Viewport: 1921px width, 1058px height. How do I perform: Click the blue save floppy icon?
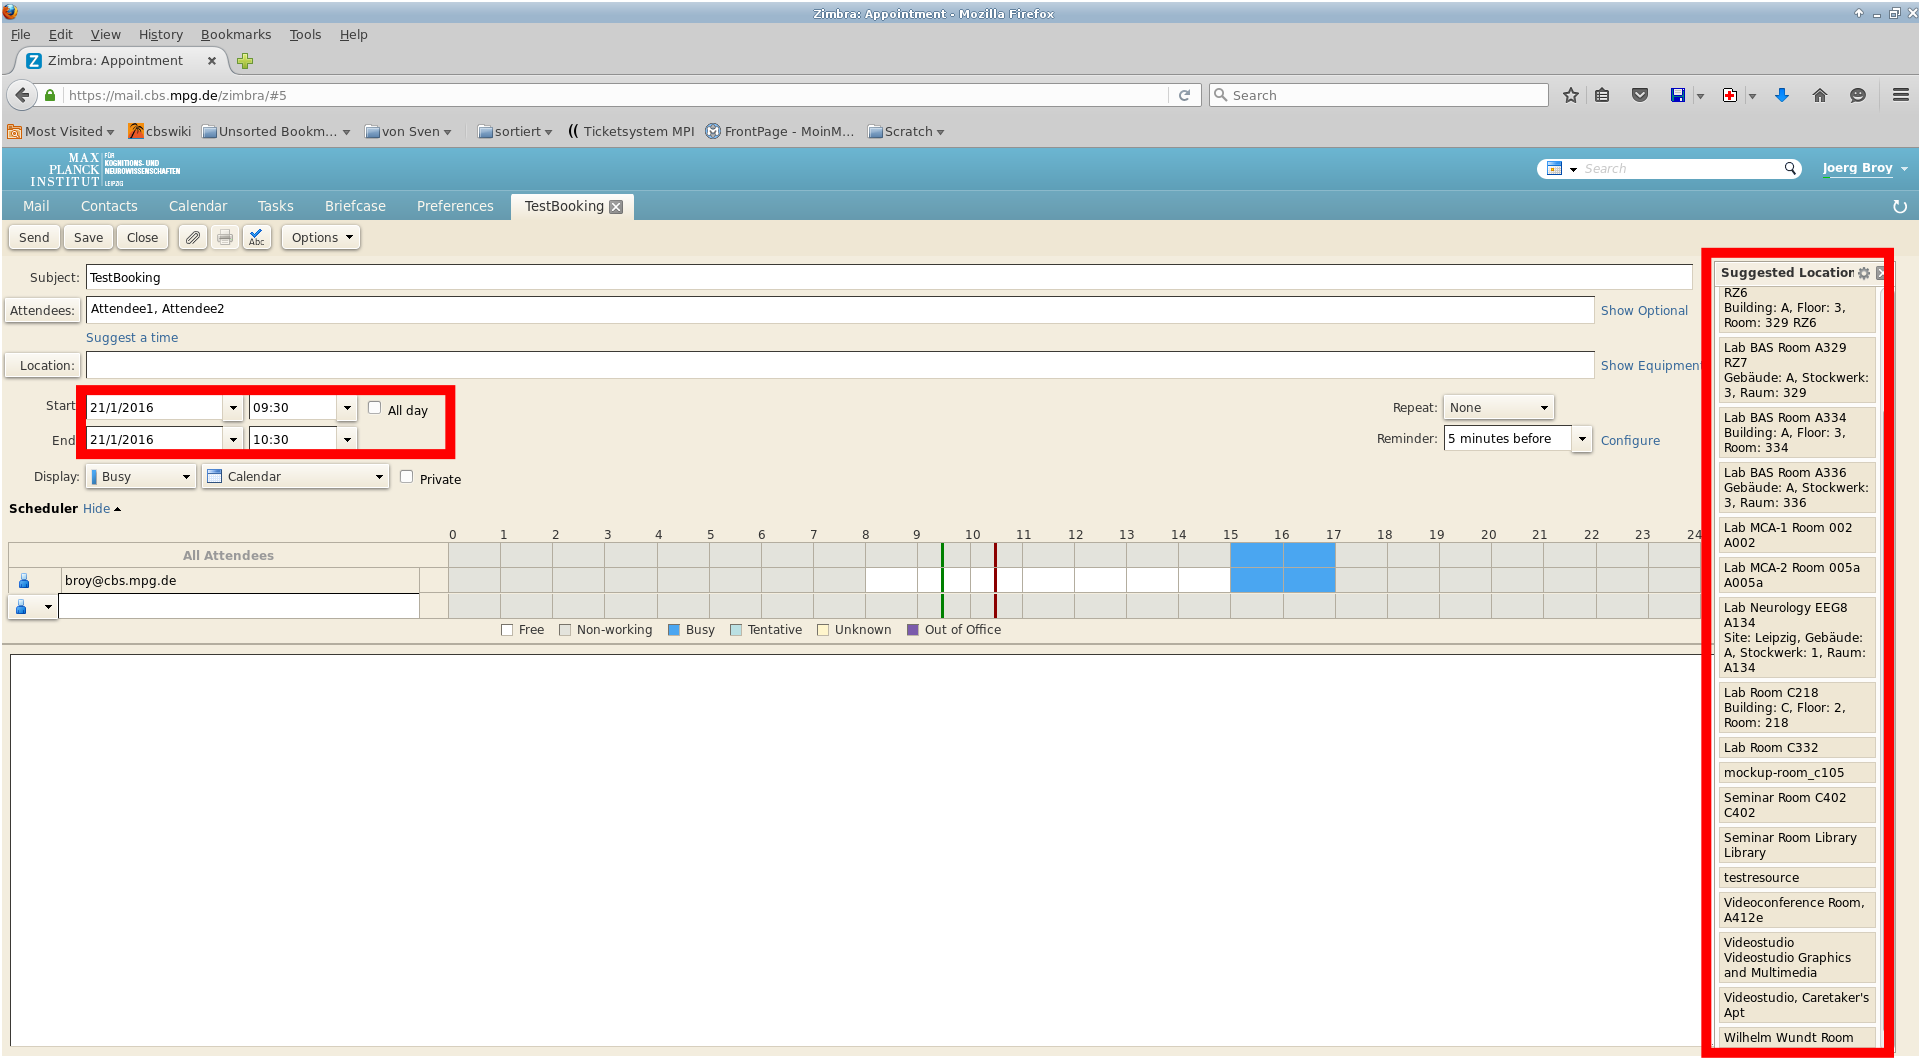[x=1678, y=96]
